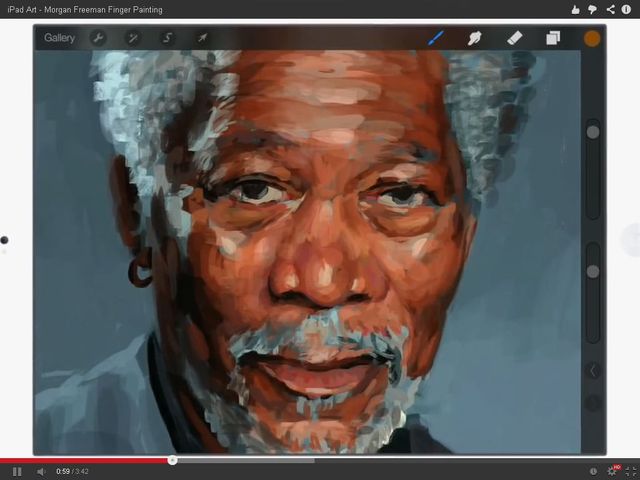
Task: Adjust the brush opacity slider knob
Action: tap(593, 271)
